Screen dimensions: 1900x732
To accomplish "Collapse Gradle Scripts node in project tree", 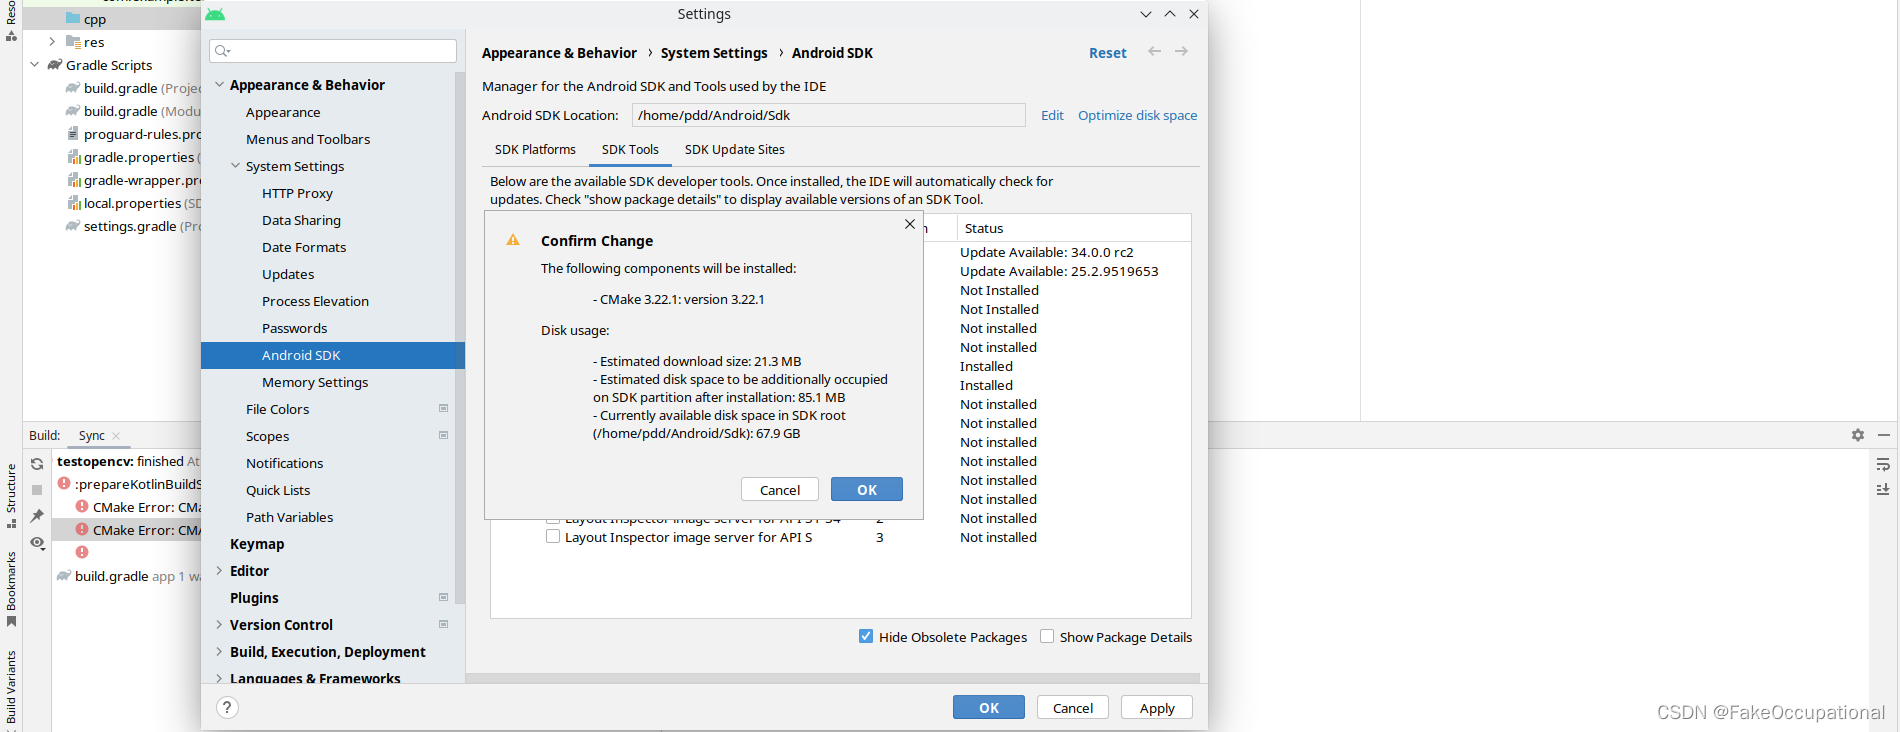I will tap(35, 65).
